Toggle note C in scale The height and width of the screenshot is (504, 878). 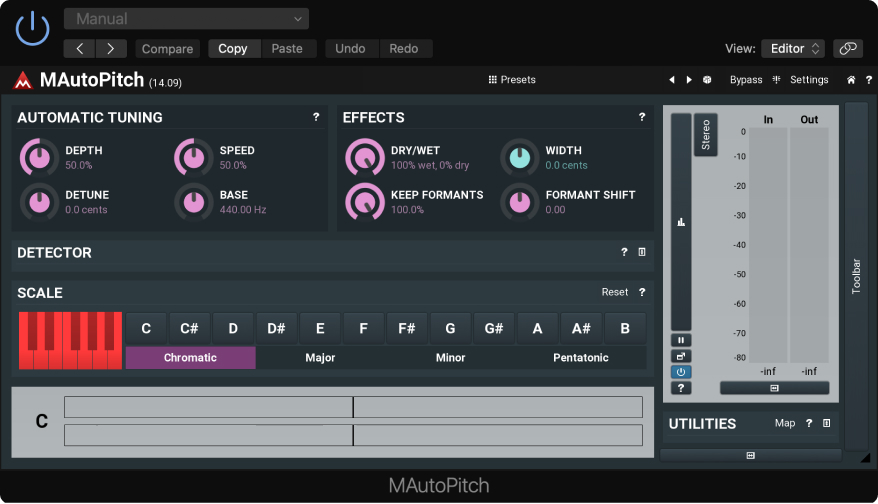(146, 328)
